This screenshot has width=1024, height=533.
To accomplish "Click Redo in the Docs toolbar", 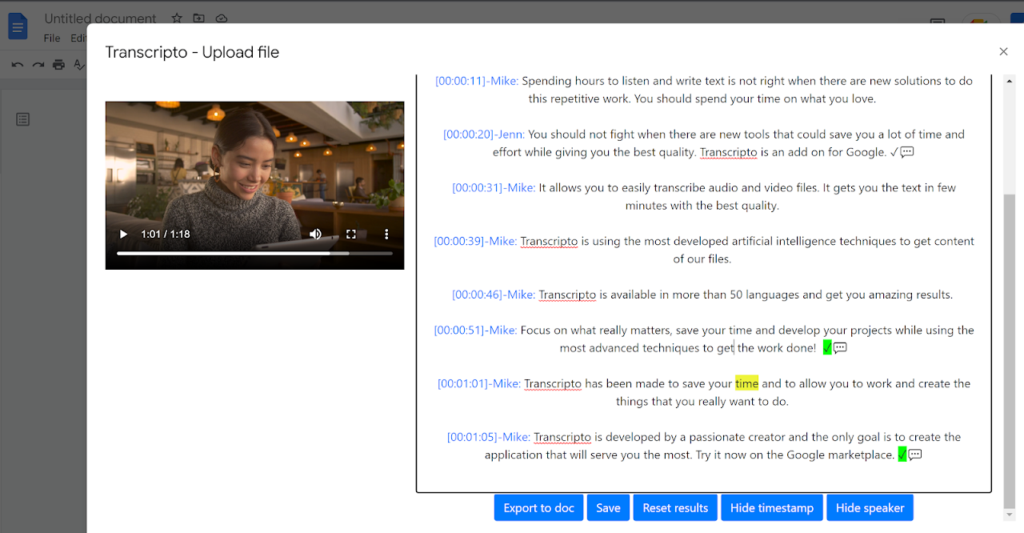I will pyautogui.click(x=39, y=65).
